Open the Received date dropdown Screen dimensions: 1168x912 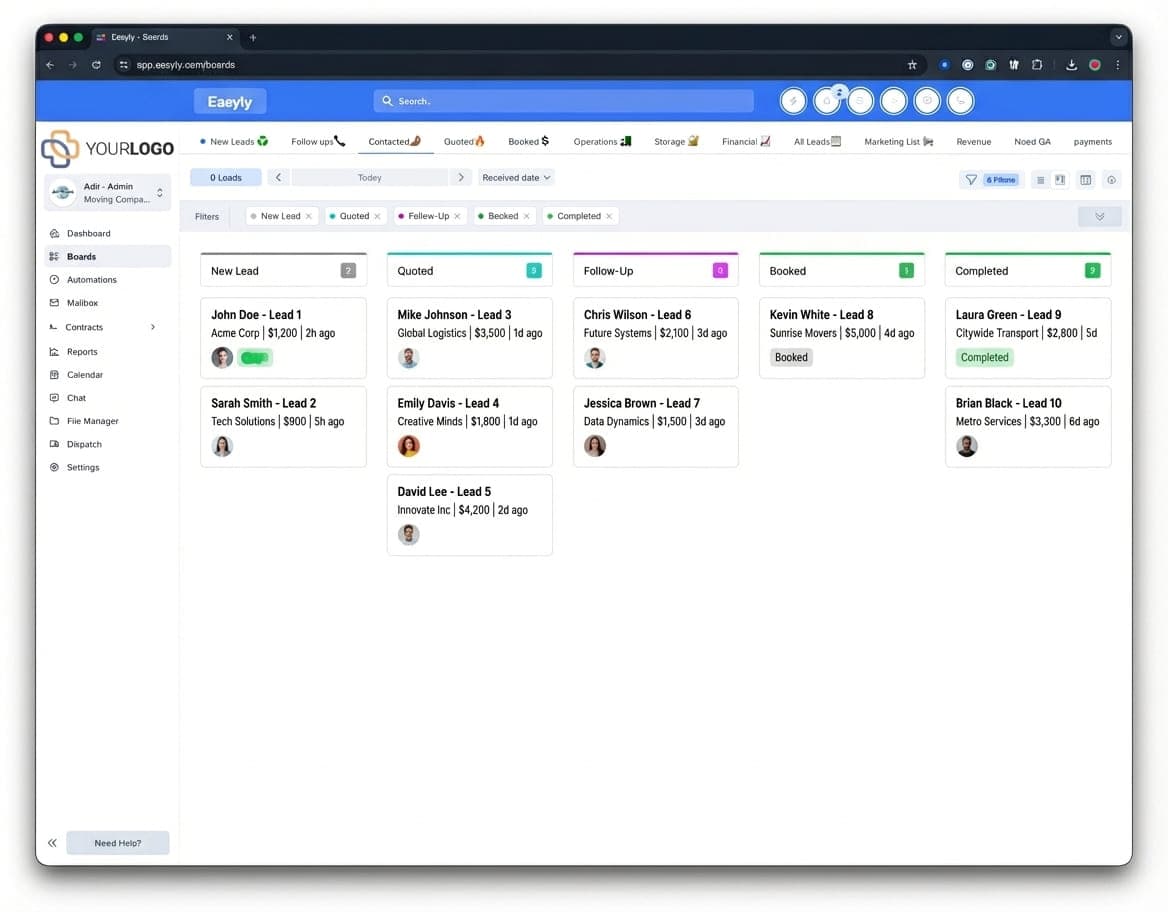516,177
